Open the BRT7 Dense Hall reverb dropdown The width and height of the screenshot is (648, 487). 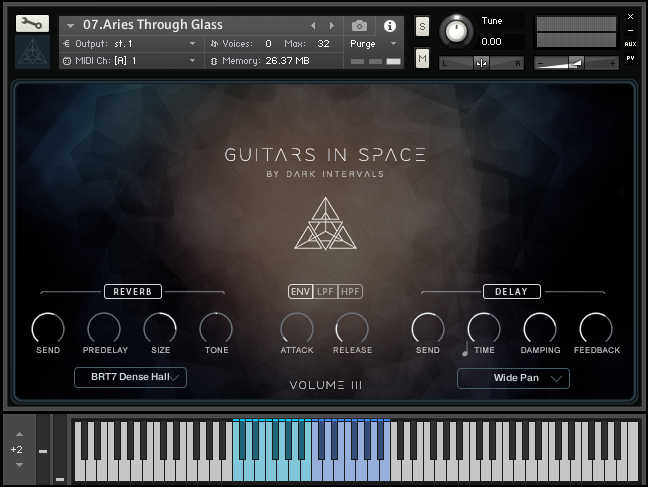point(131,377)
